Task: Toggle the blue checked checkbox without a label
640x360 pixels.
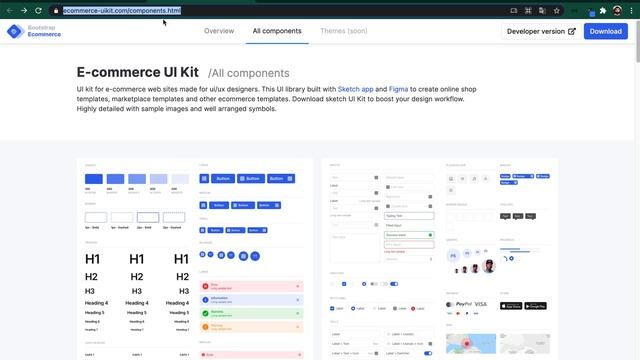Action: click(x=344, y=284)
